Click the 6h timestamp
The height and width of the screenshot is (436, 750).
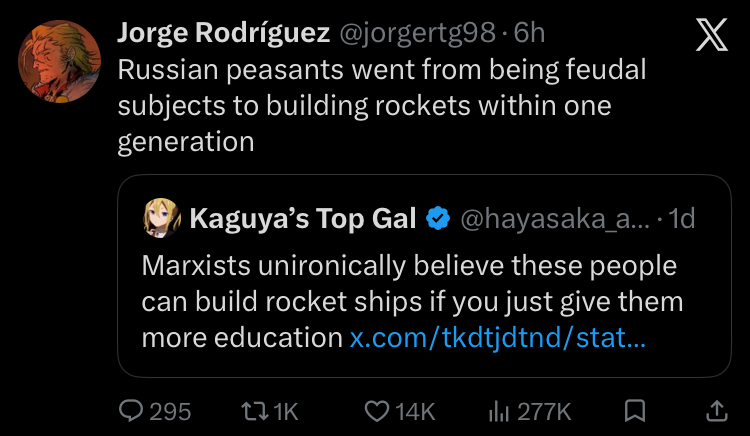tap(529, 34)
